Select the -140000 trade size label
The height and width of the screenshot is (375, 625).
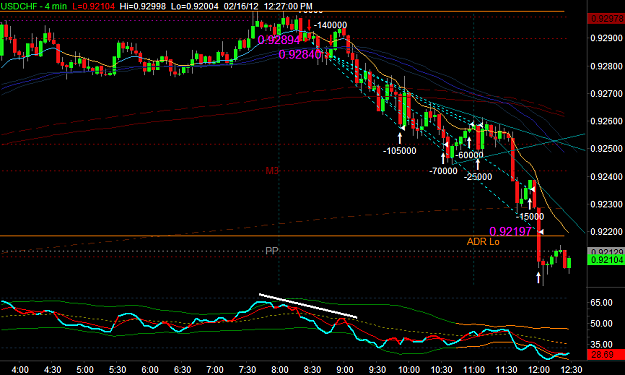(330, 25)
